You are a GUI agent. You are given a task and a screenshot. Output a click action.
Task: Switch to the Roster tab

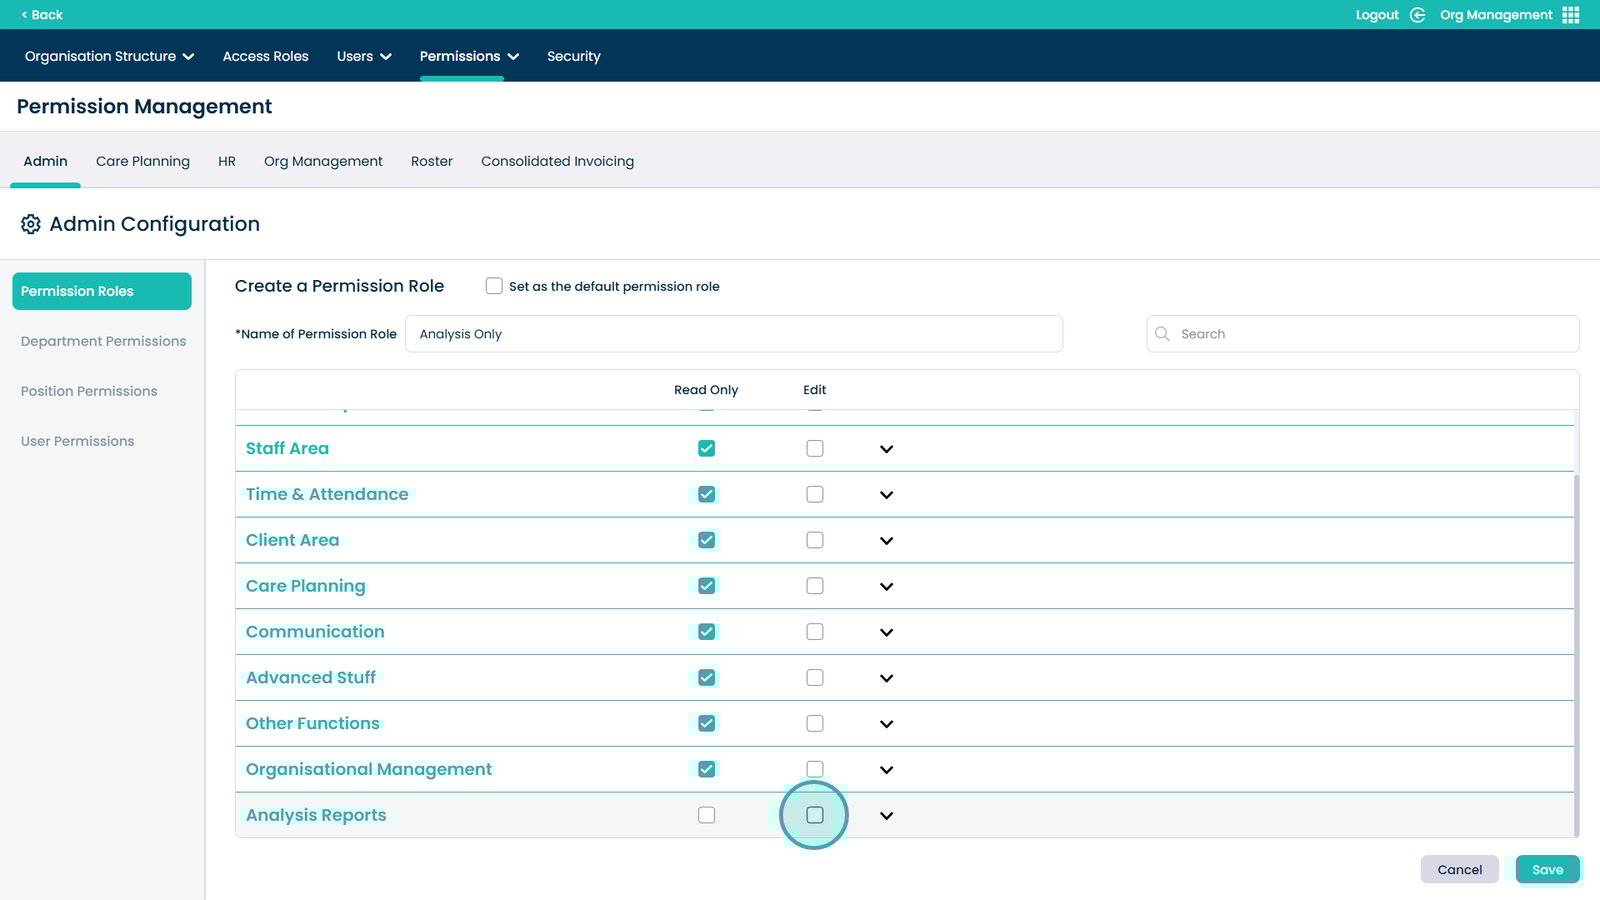431,161
